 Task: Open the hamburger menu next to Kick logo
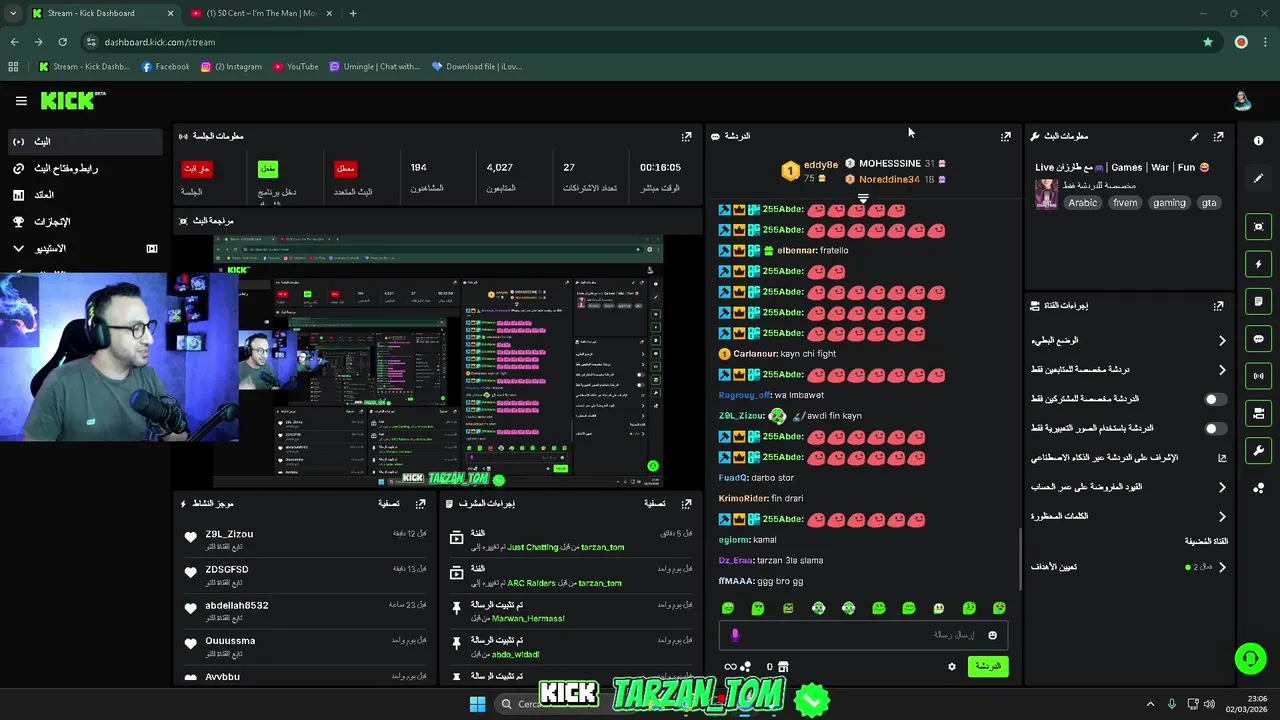point(21,101)
